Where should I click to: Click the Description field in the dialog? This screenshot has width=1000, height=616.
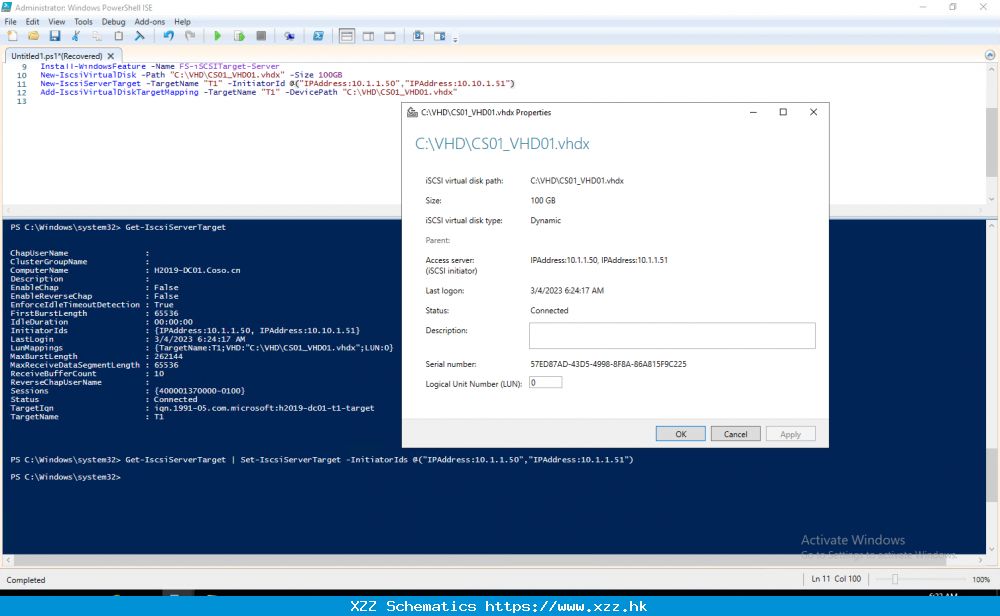(671, 335)
